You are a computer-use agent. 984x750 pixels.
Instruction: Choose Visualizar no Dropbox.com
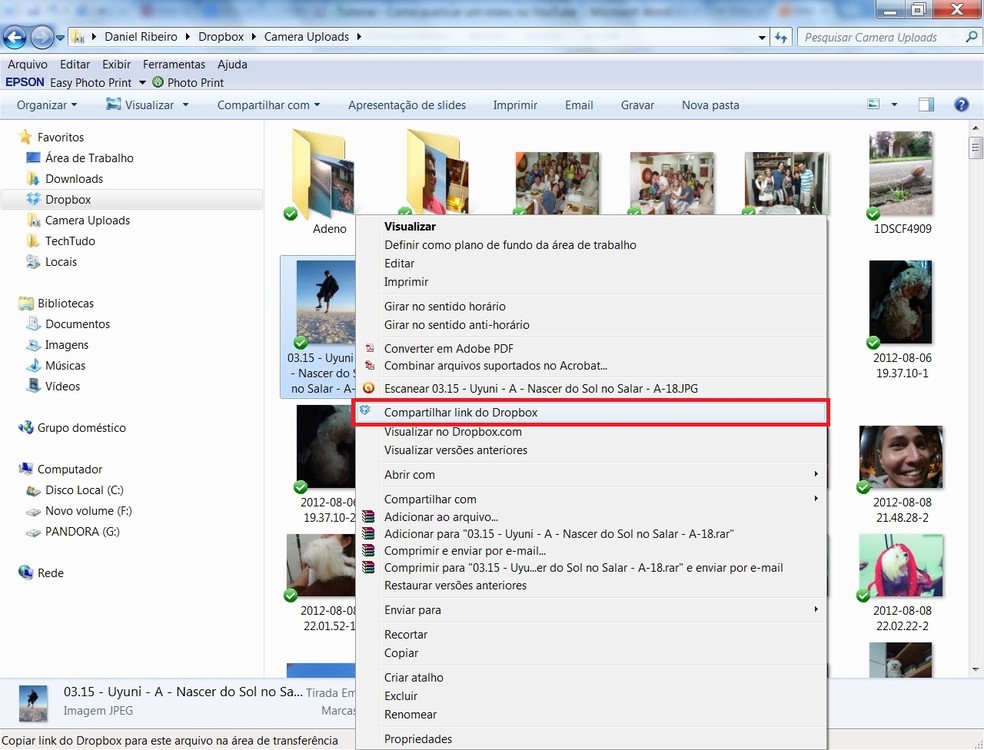click(x=452, y=432)
